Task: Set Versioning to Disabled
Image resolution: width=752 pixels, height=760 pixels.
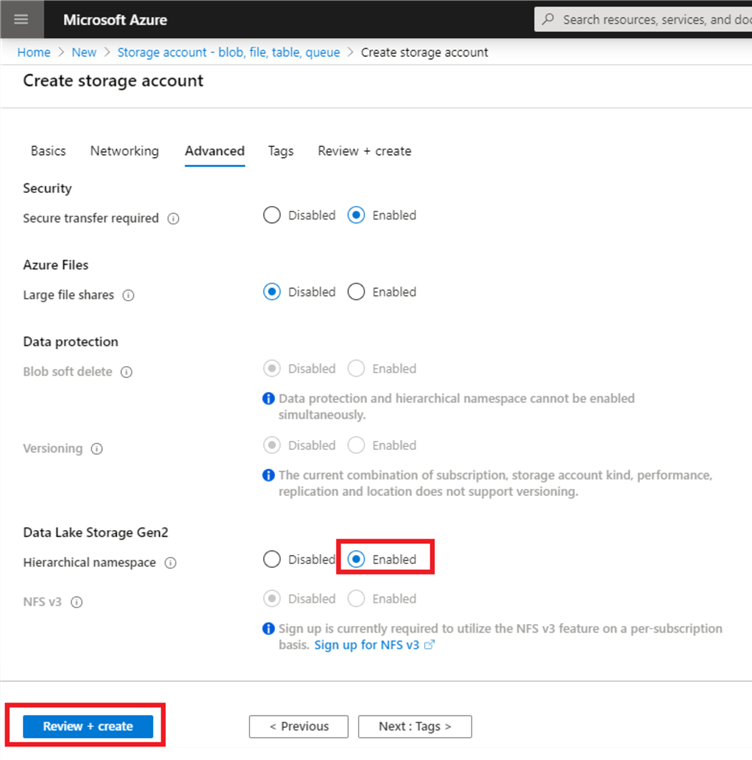Action: (x=272, y=445)
